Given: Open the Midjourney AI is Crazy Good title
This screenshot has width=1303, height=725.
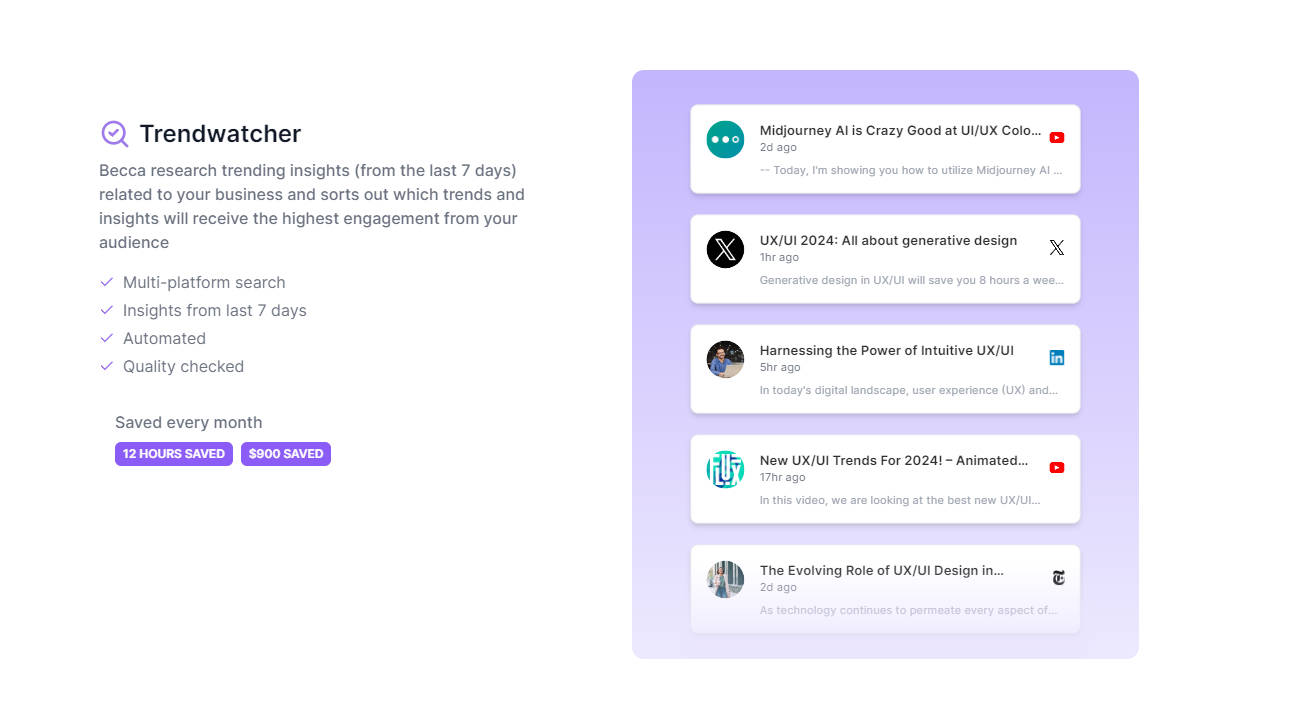Looking at the screenshot, I should click(x=900, y=130).
